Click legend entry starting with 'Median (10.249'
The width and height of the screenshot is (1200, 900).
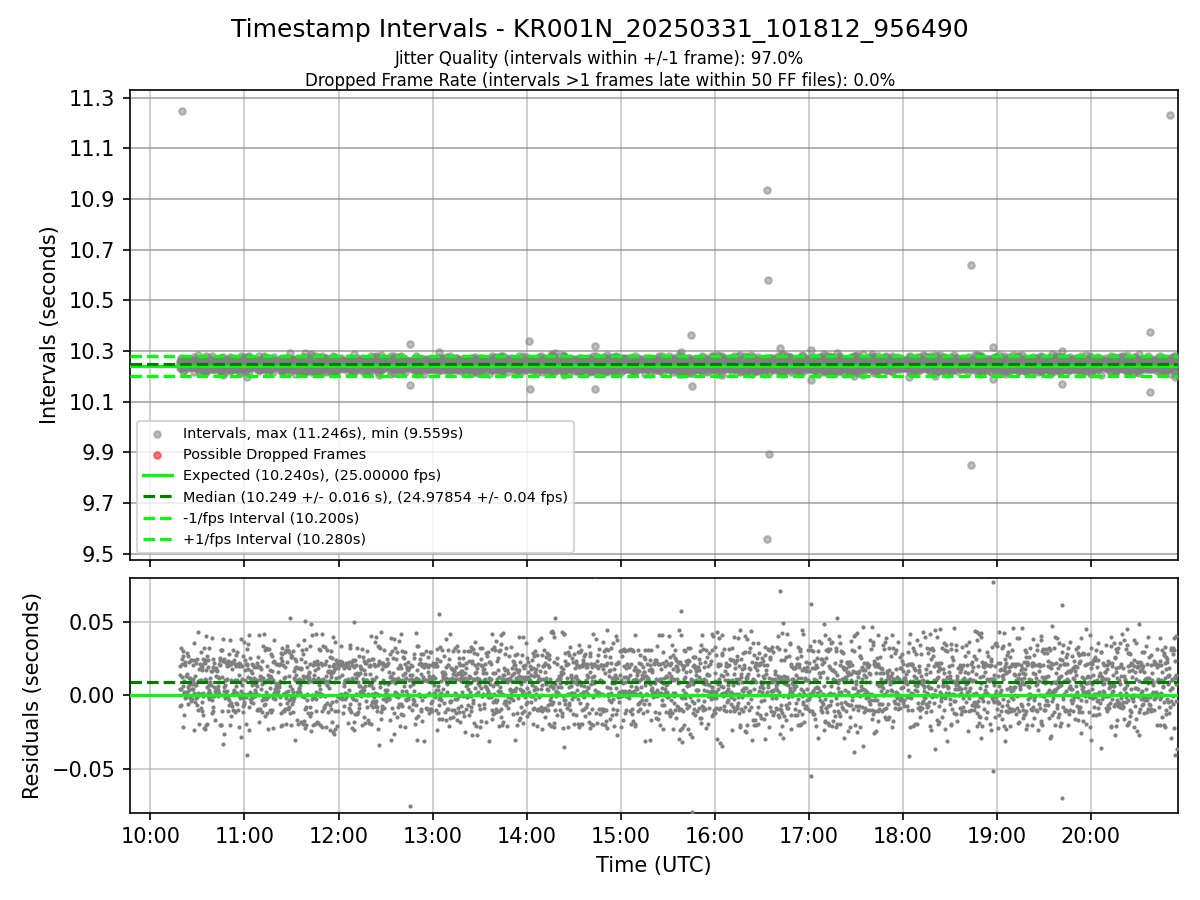pyautogui.click(x=375, y=496)
